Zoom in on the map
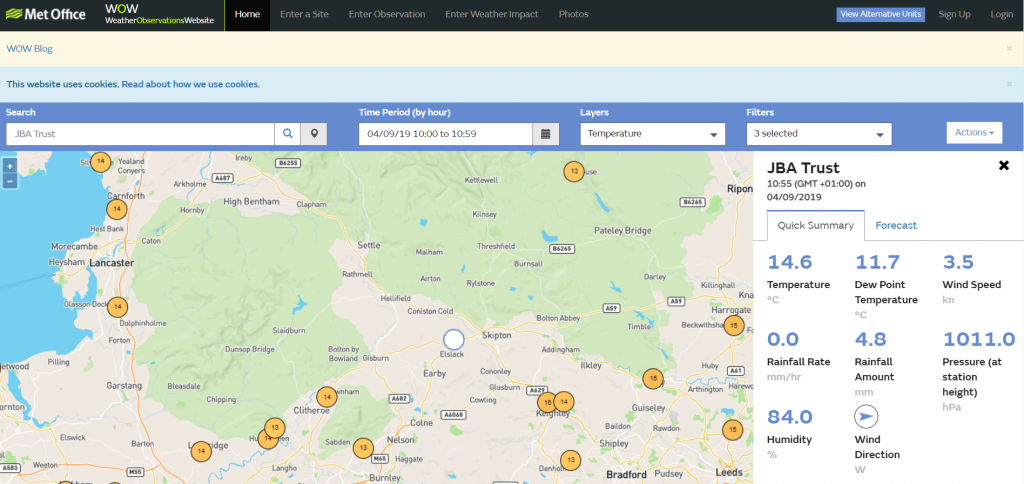Screen dimensions: 1024x484 pyautogui.click(x=10, y=167)
